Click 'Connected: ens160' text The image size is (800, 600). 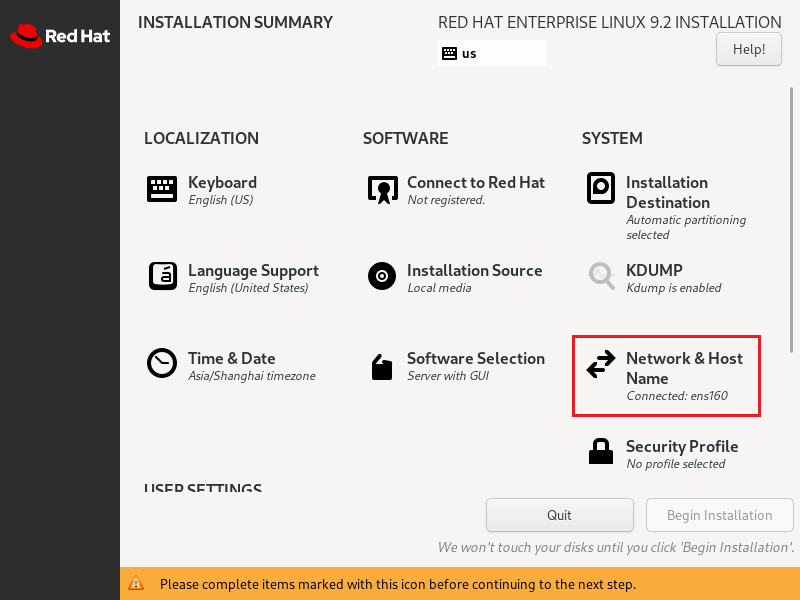pyautogui.click(x=677, y=396)
